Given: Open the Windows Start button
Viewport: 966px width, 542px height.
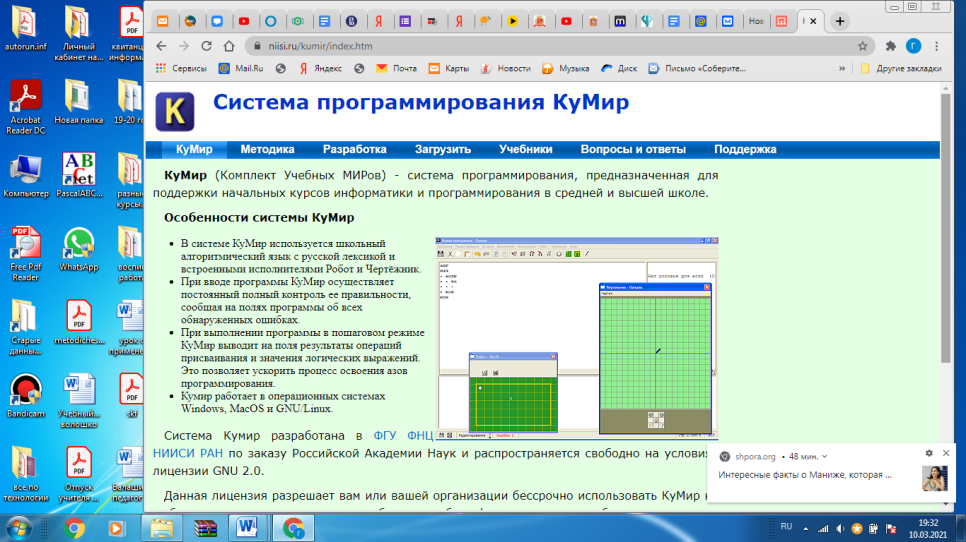Looking at the screenshot, I should [x=18, y=528].
